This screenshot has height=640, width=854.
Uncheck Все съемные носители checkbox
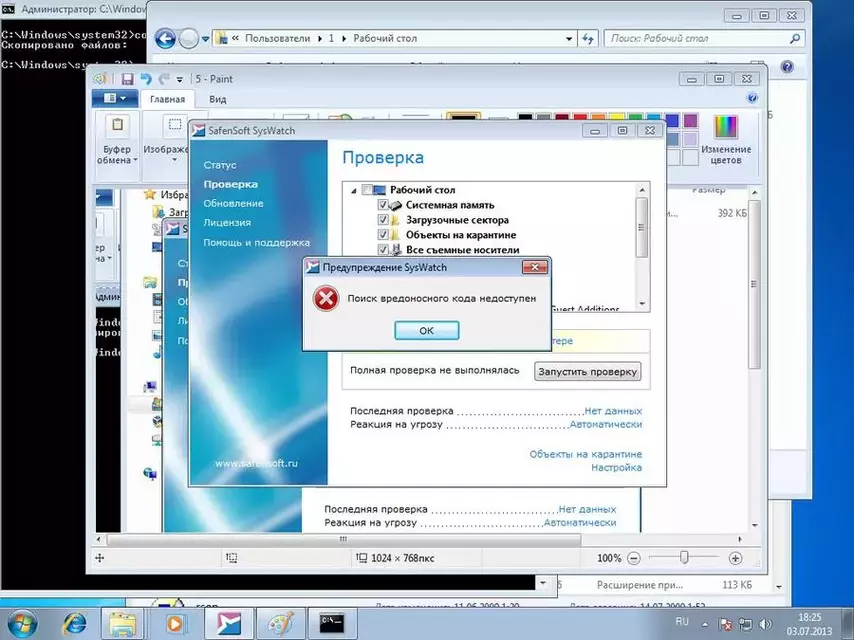[383, 249]
